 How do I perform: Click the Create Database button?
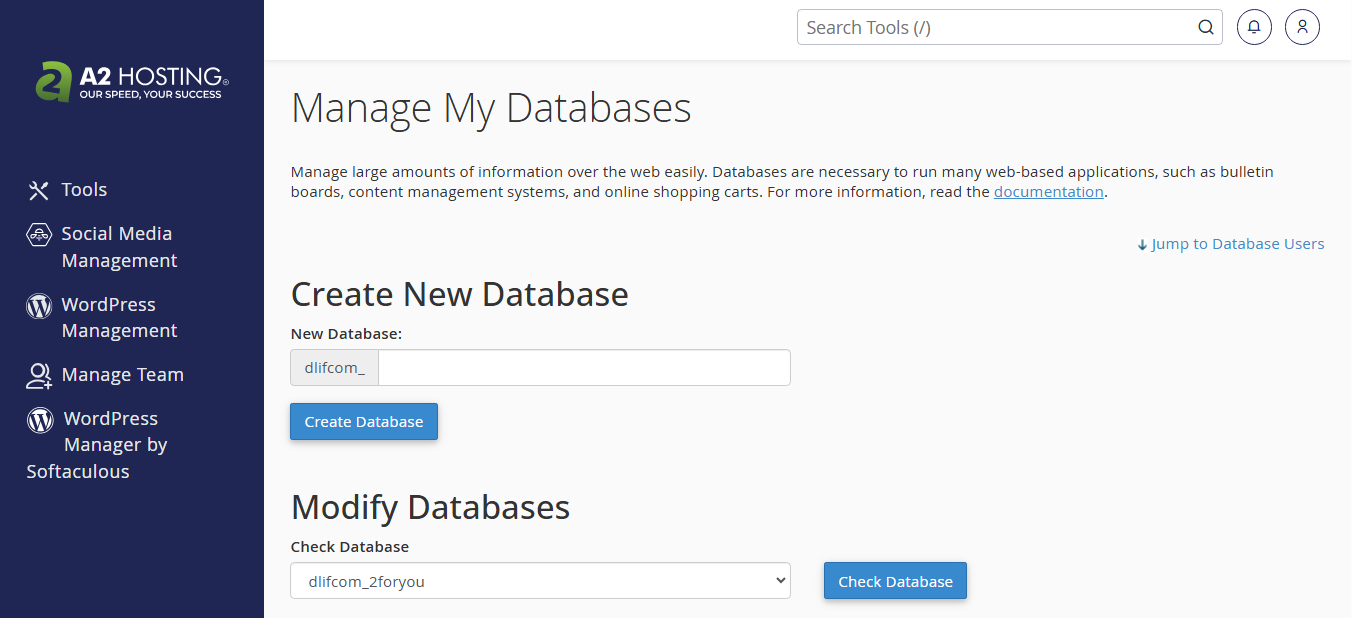tap(363, 421)
